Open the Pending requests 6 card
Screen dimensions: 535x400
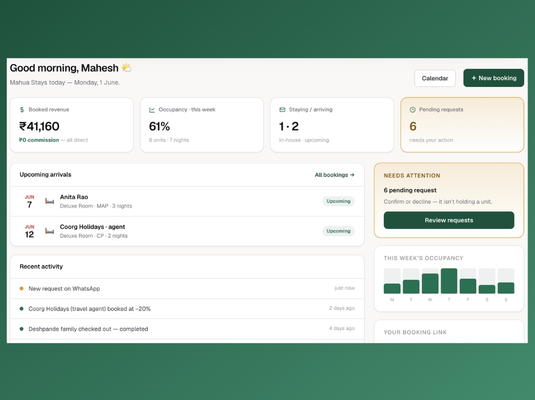click(462, 125)
